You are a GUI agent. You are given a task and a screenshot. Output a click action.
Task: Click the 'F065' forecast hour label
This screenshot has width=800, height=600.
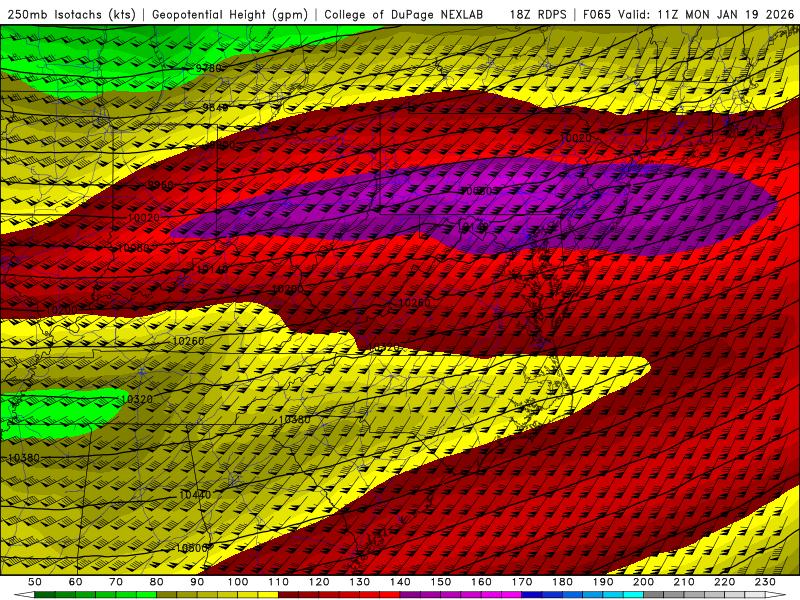pos(596,14)
